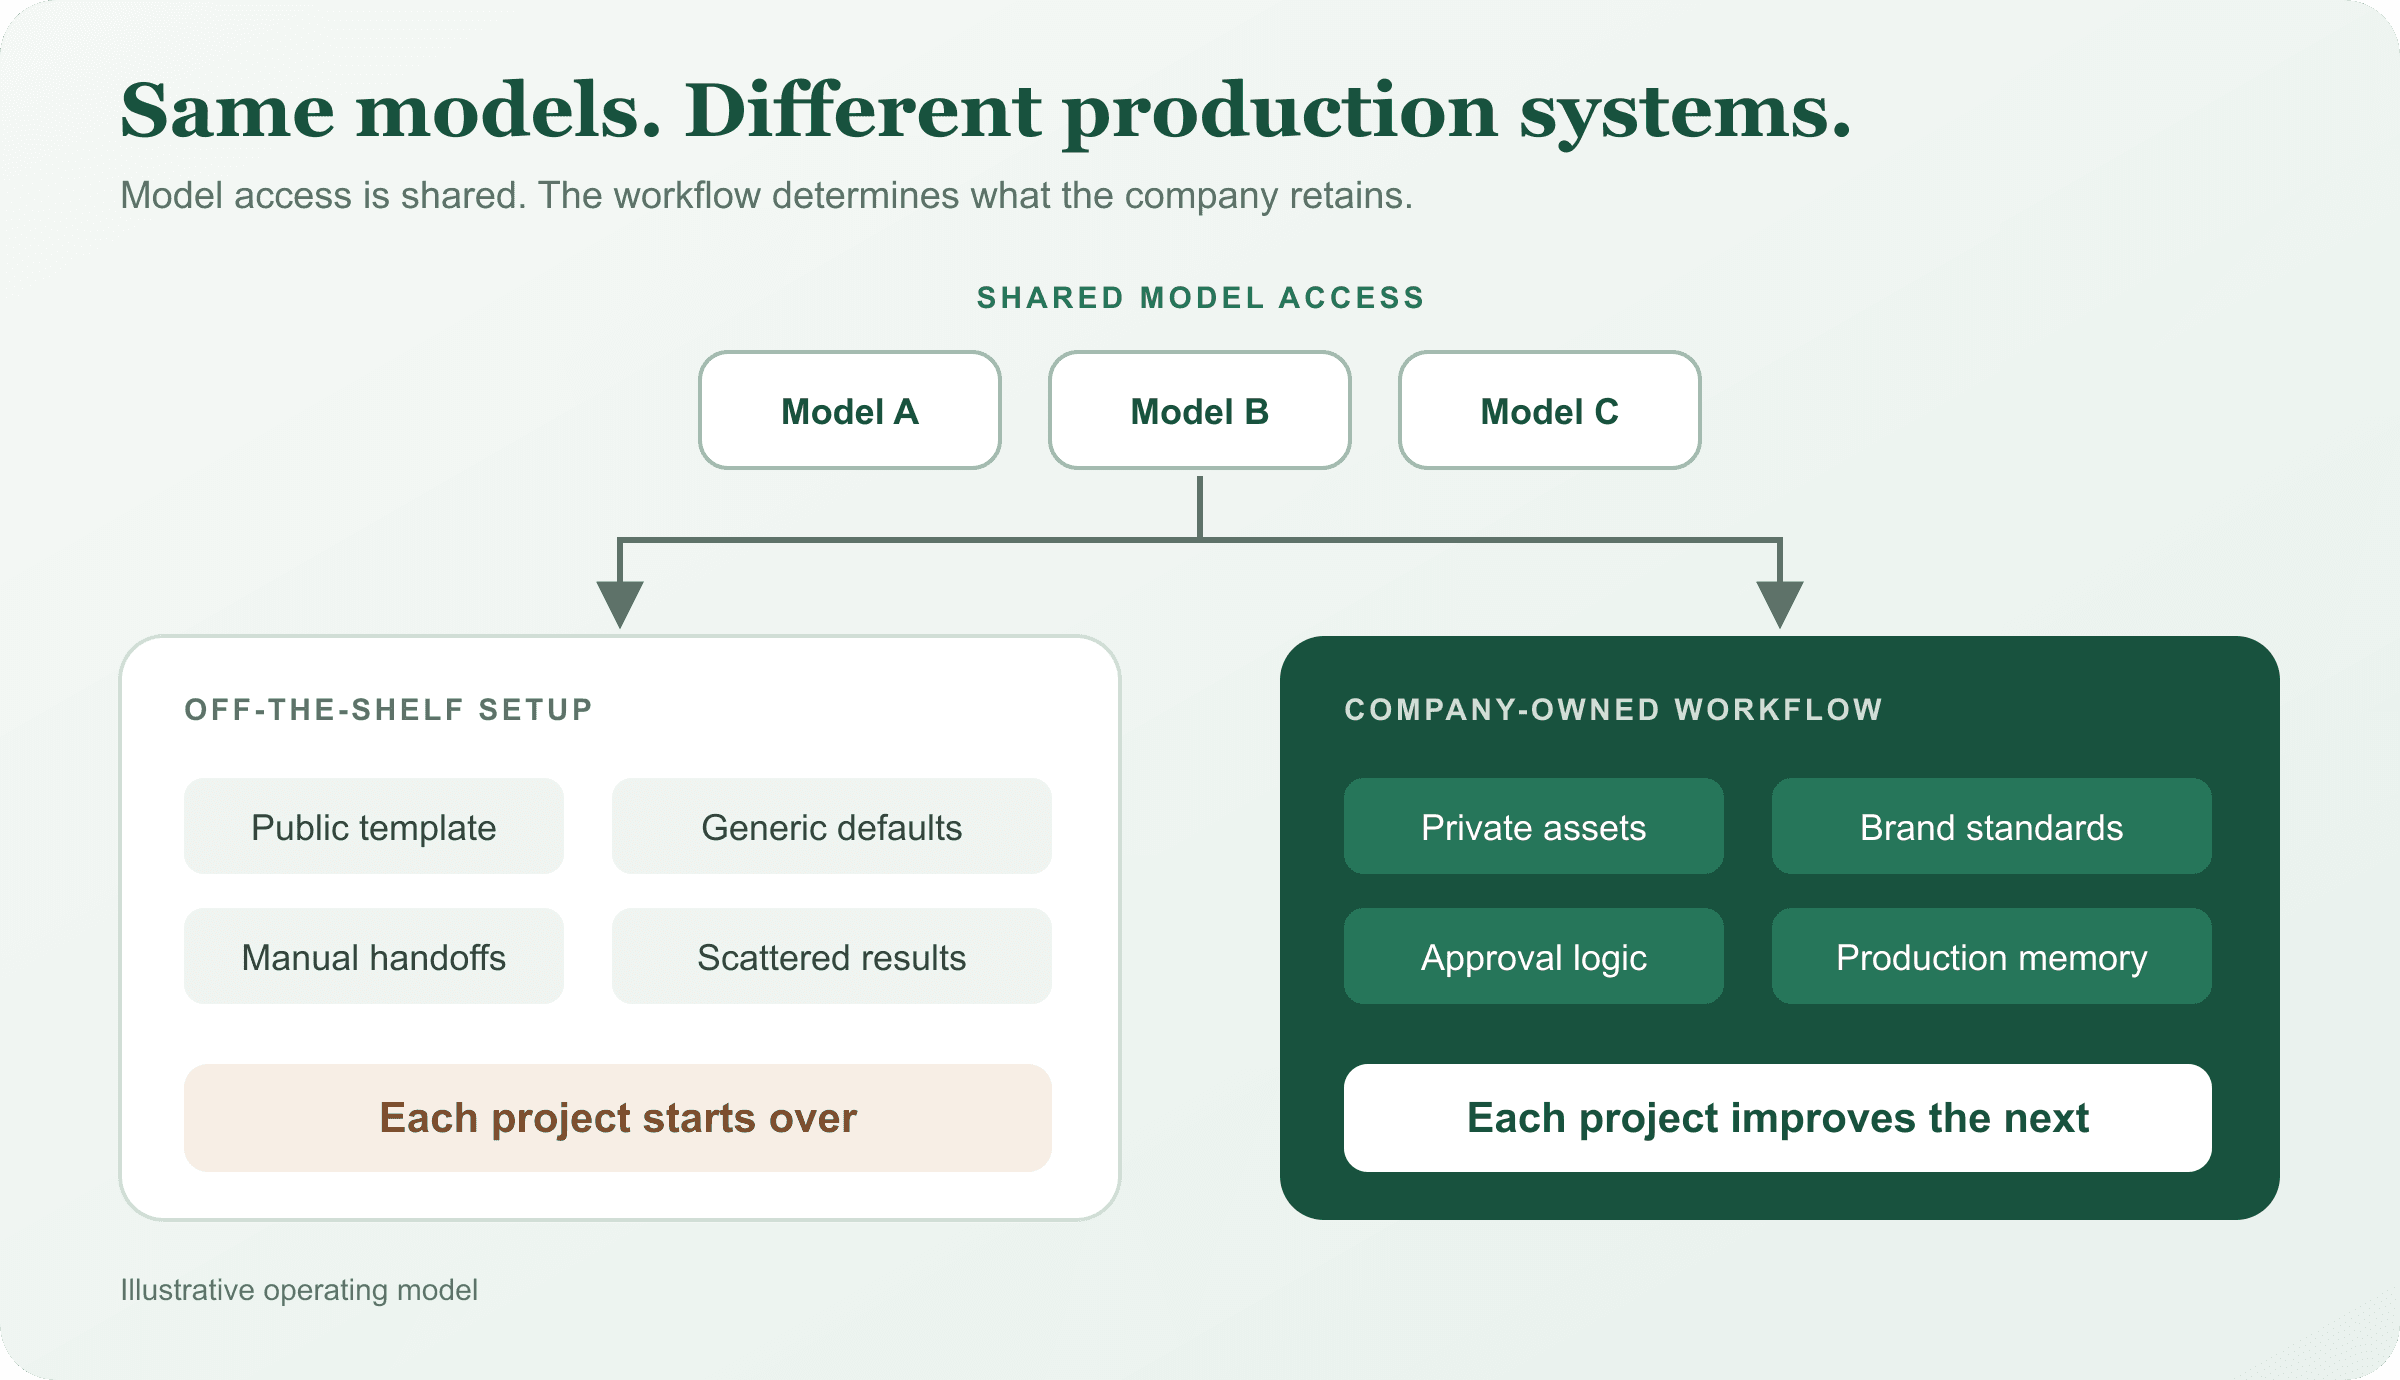The width and height of the screenshot is (2400, 1380).
Task: Select the Model C box
Action: 1550,410
